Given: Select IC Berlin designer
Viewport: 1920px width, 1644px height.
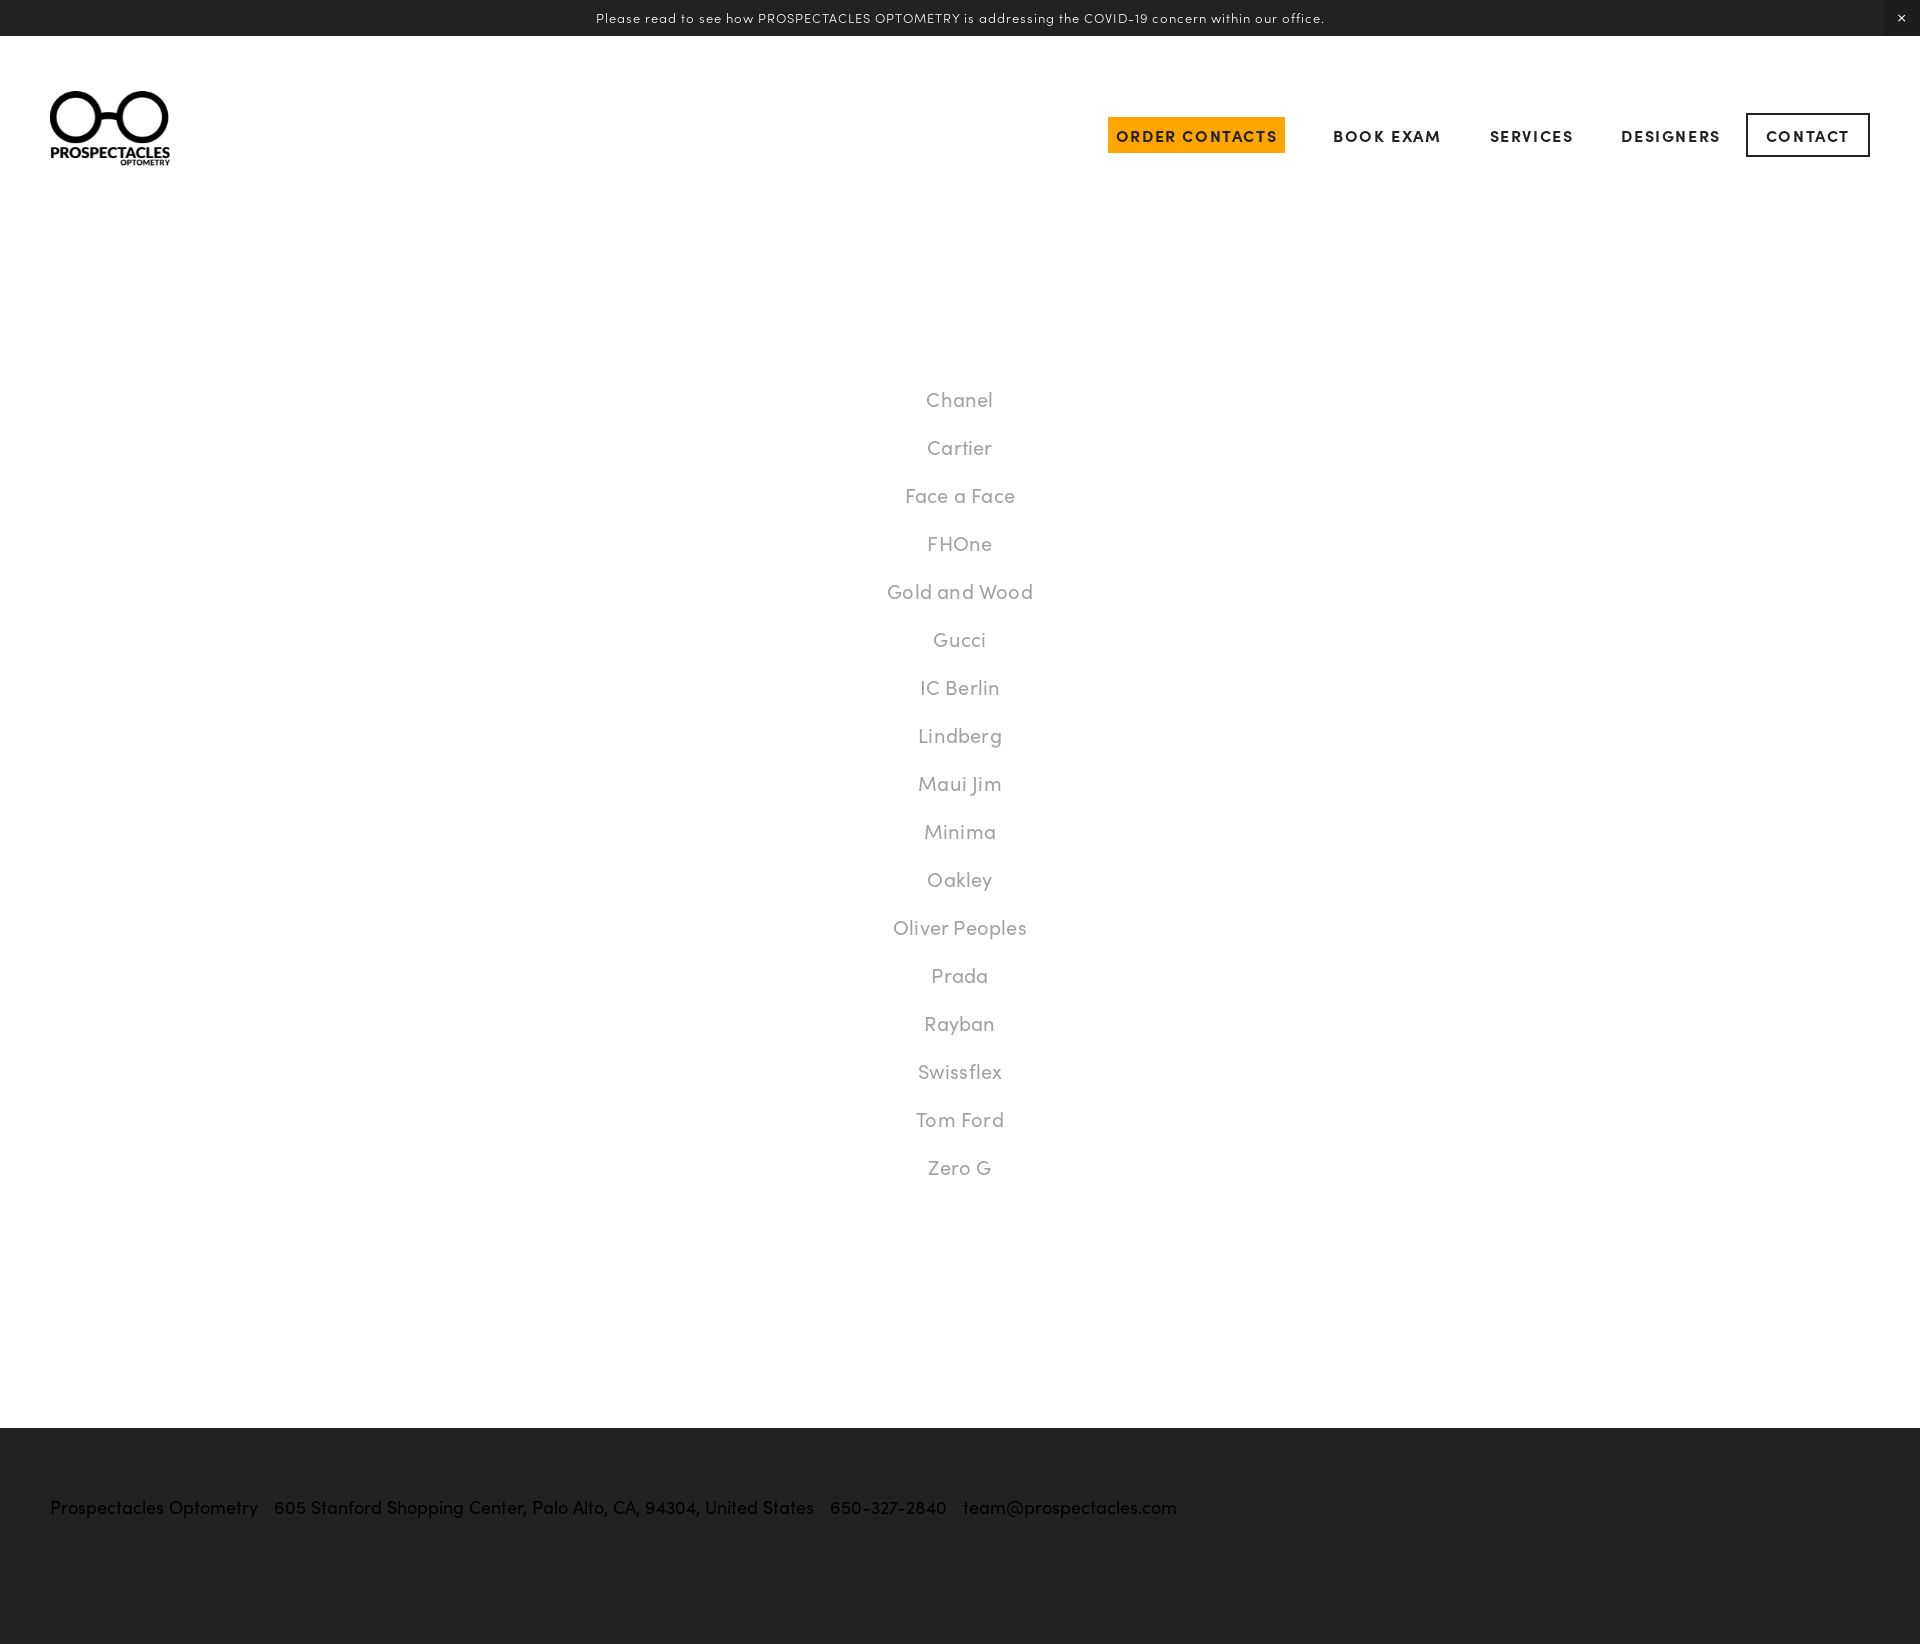Looking at the screenshot, I should tap(960, 688).
